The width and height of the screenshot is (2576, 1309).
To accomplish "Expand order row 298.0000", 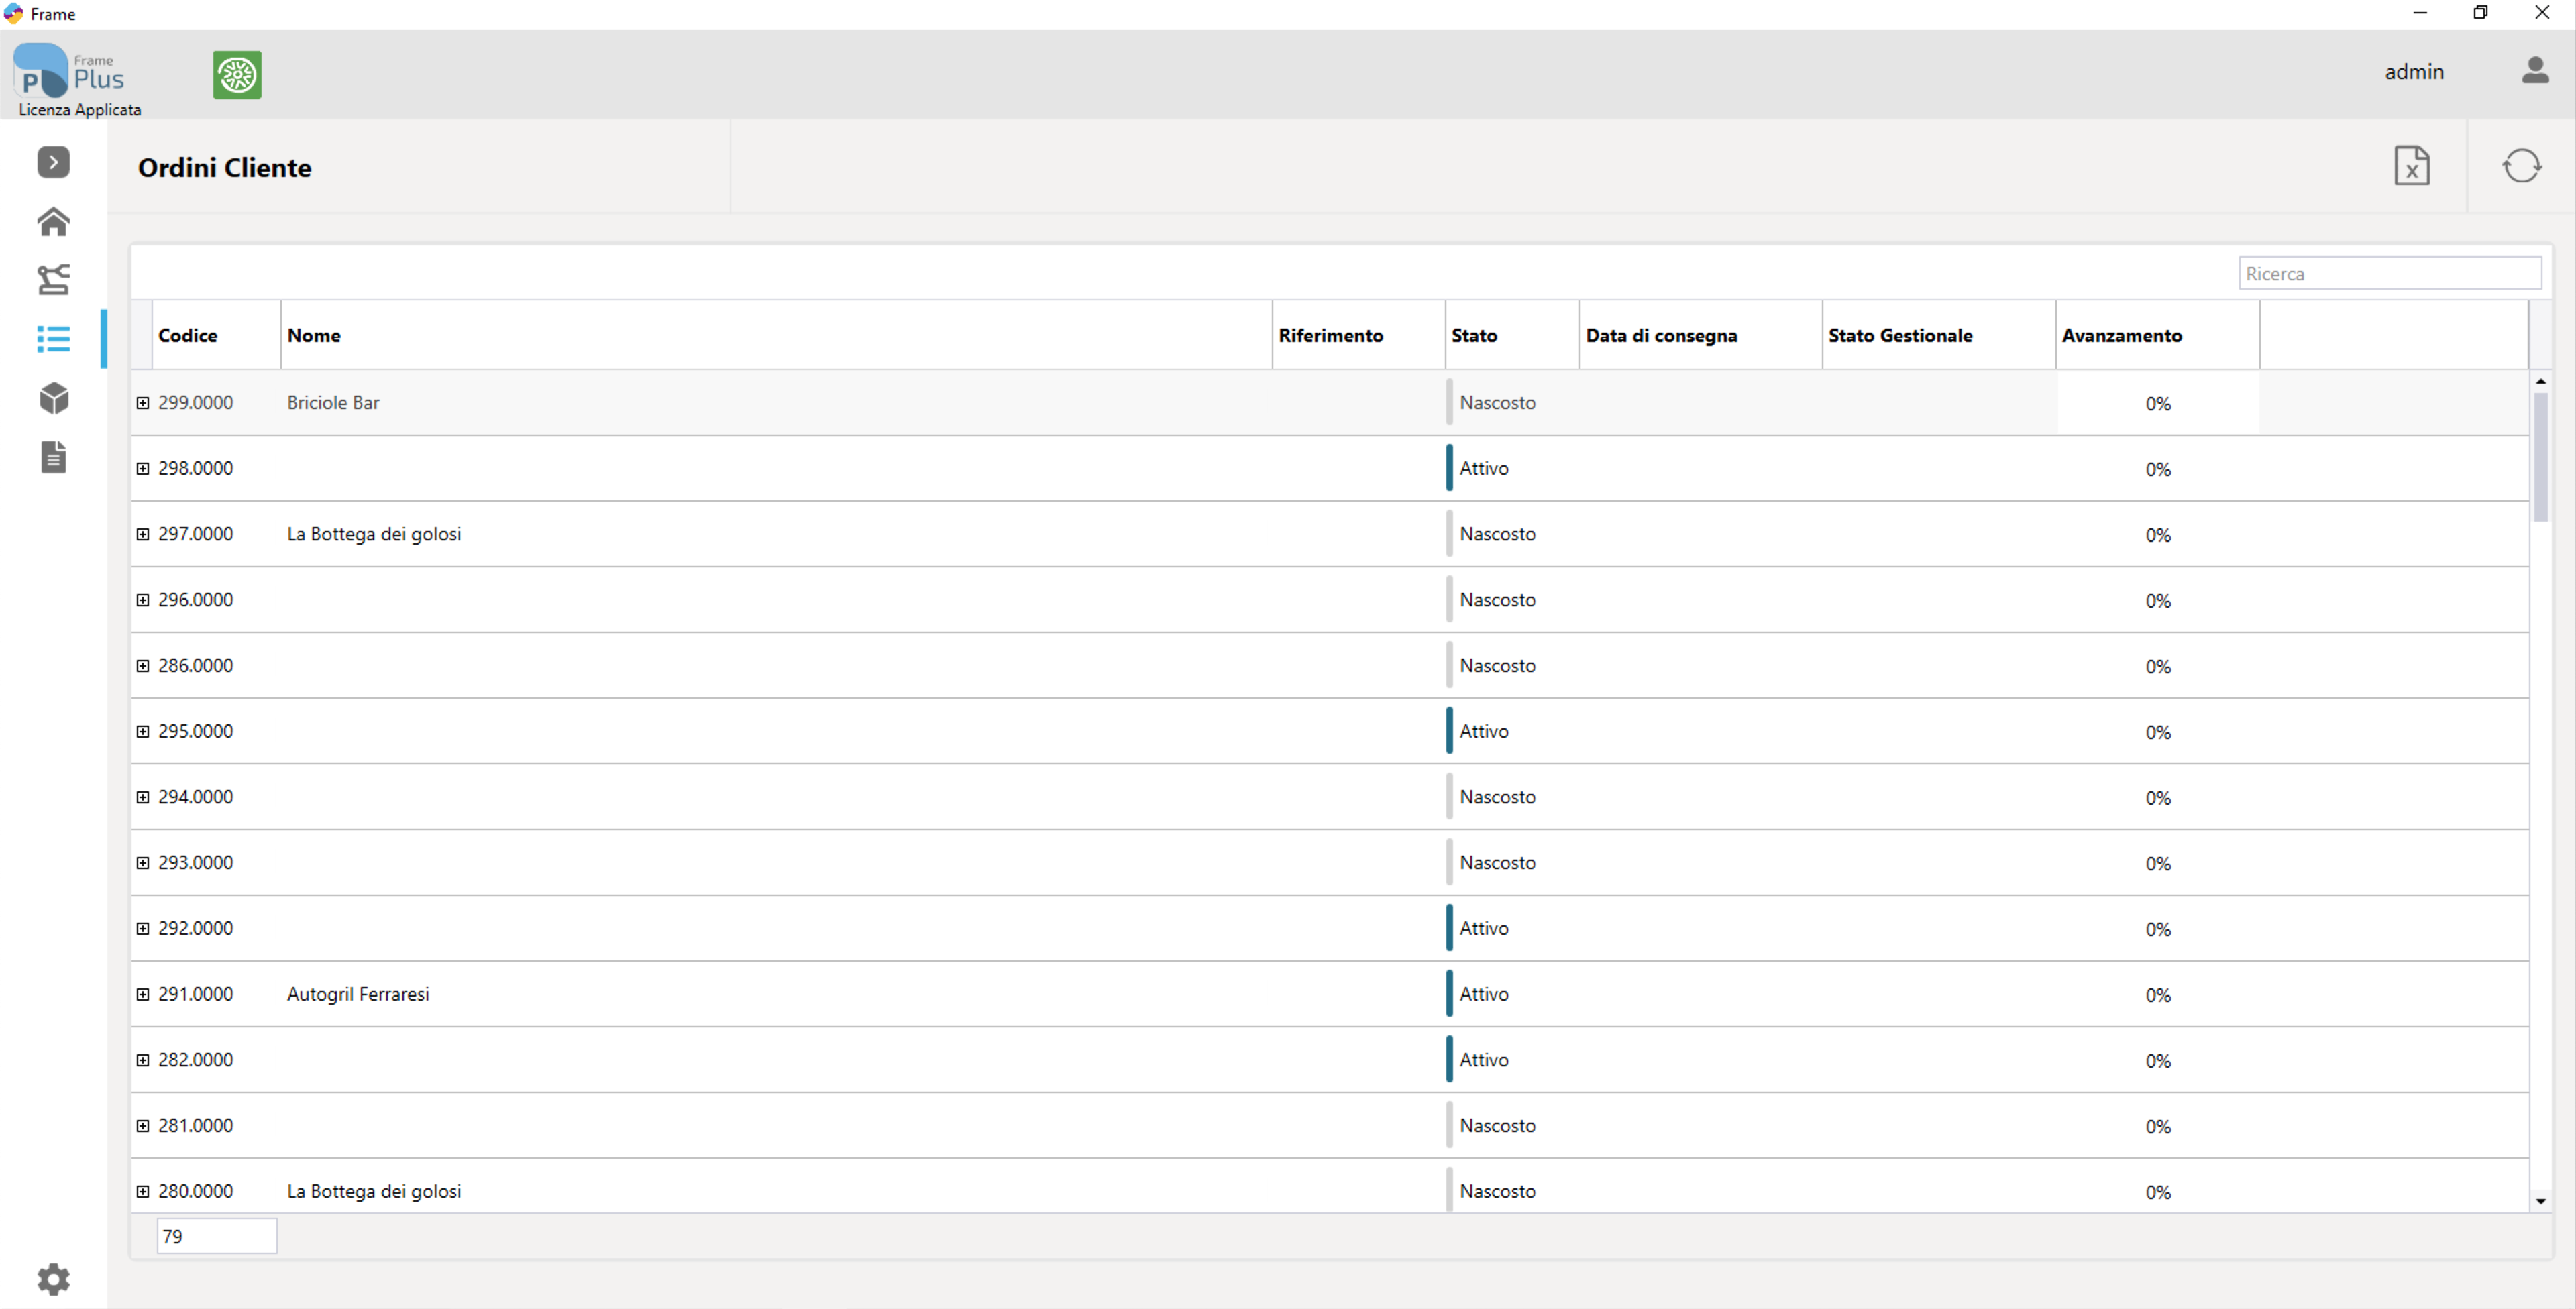I will click(x=143, y=469).
